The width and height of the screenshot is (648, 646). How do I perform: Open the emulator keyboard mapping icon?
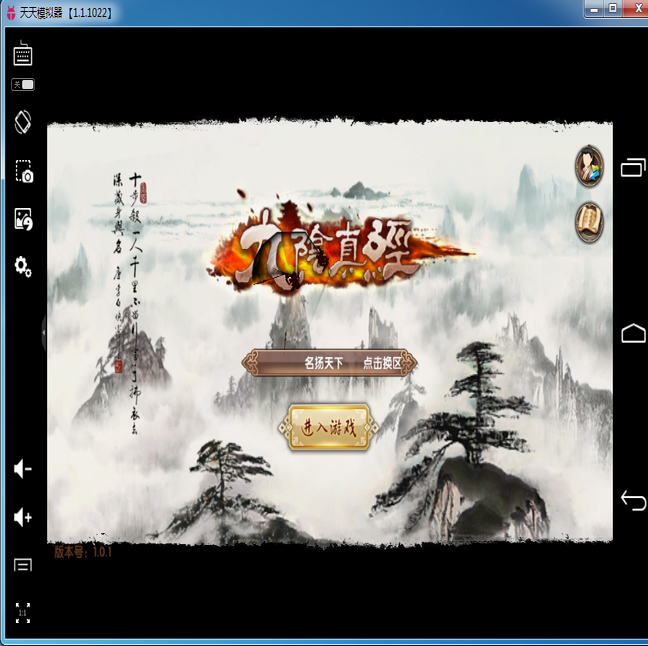(x=23, y=55)
